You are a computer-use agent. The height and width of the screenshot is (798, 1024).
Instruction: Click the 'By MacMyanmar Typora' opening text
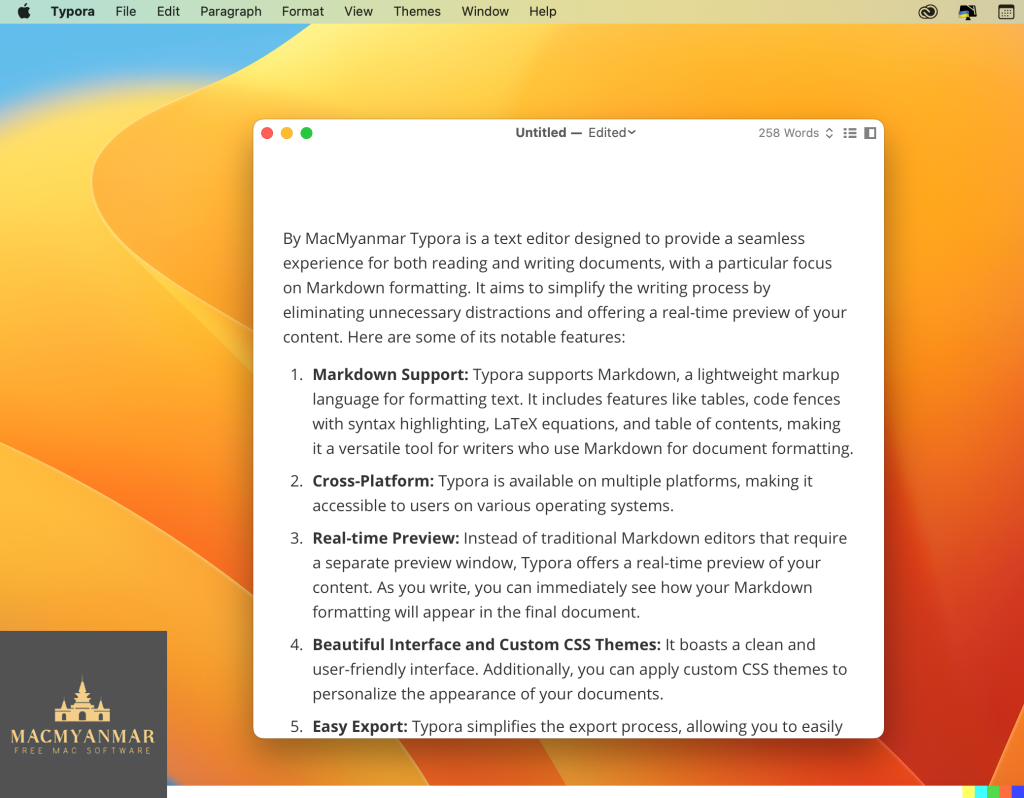tap(372, 239)
